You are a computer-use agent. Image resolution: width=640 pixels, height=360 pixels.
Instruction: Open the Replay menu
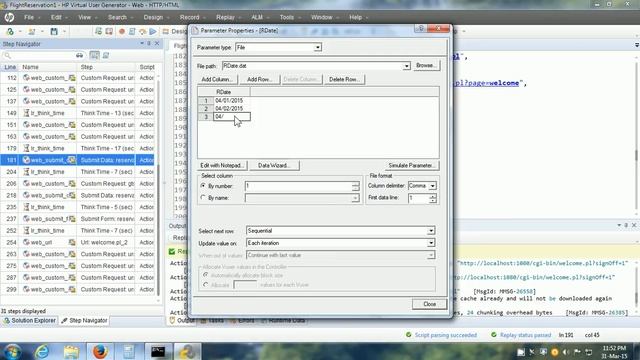(226, 18)
